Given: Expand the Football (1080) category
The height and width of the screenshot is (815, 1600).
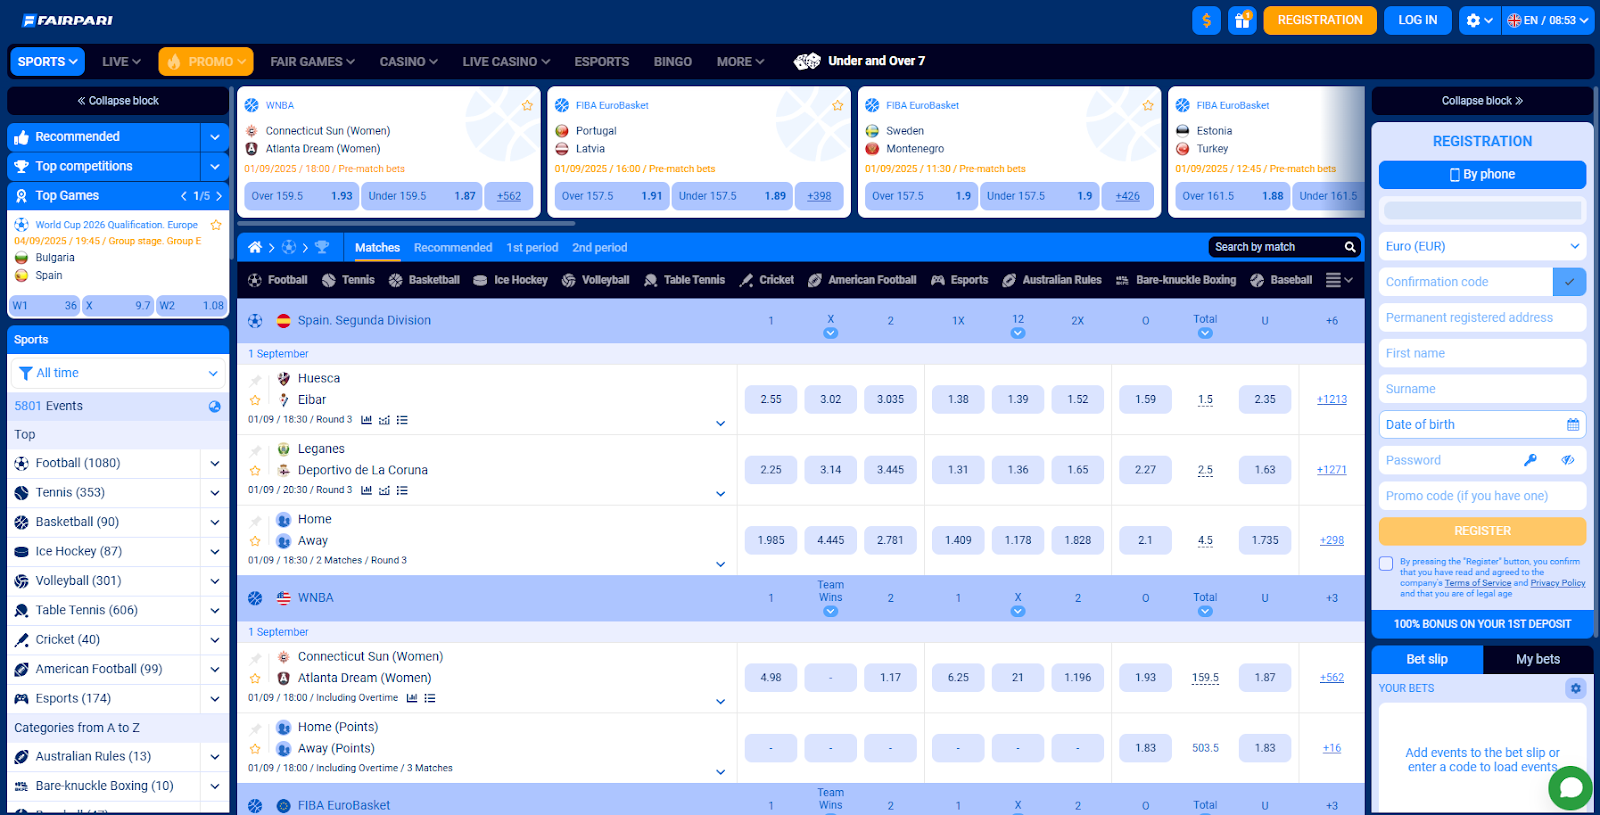Looking at the screenshot, I should coord(214,463).
